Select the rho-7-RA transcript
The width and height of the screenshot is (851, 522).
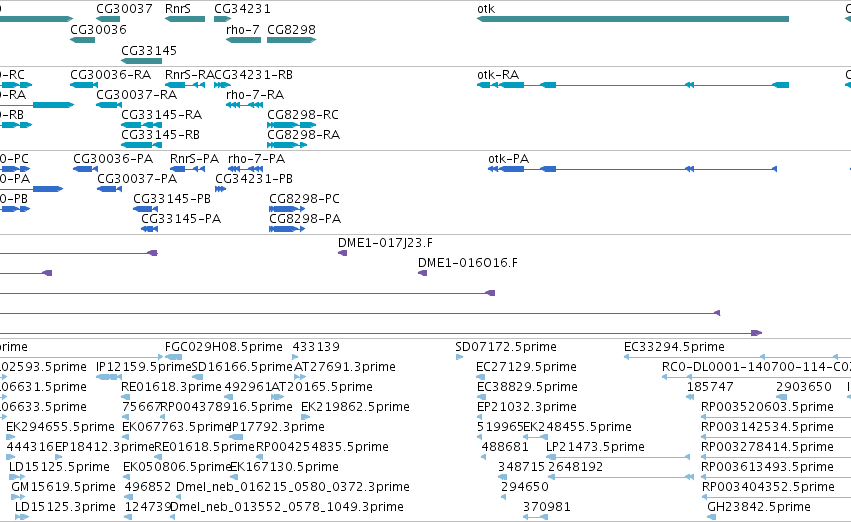[x=244, y=105]
